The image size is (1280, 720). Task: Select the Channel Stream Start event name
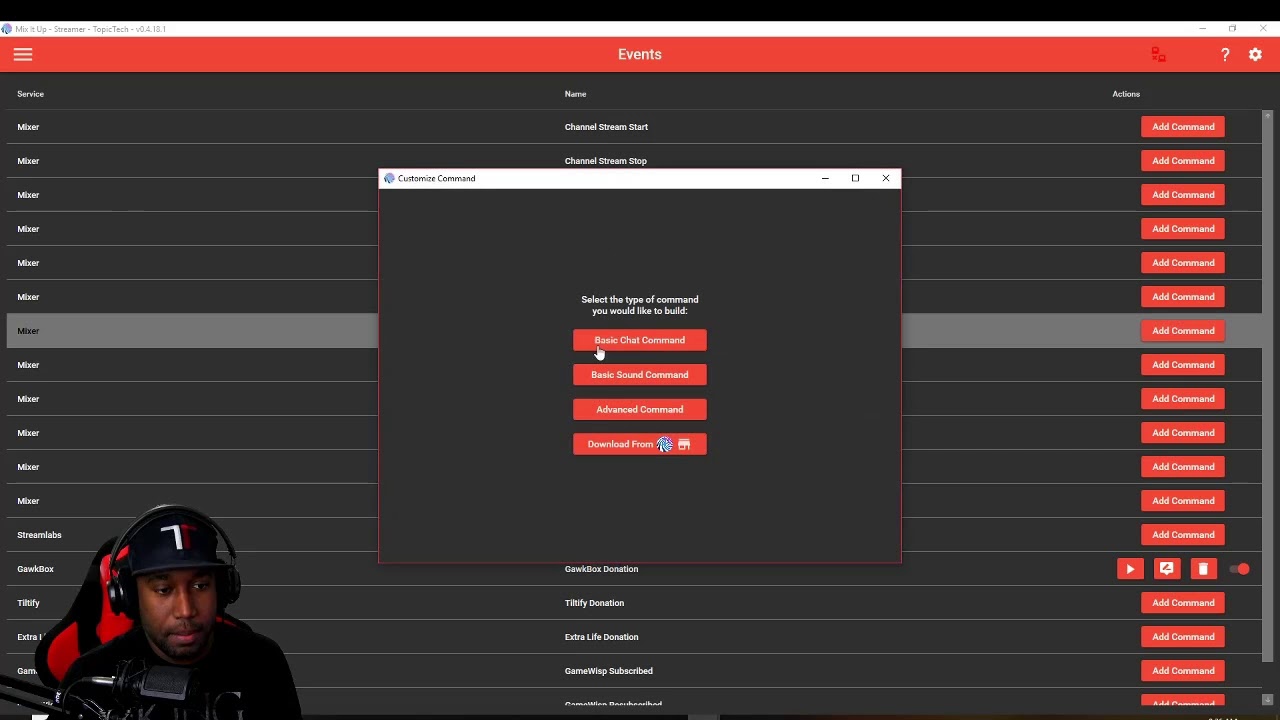[606, 127]
